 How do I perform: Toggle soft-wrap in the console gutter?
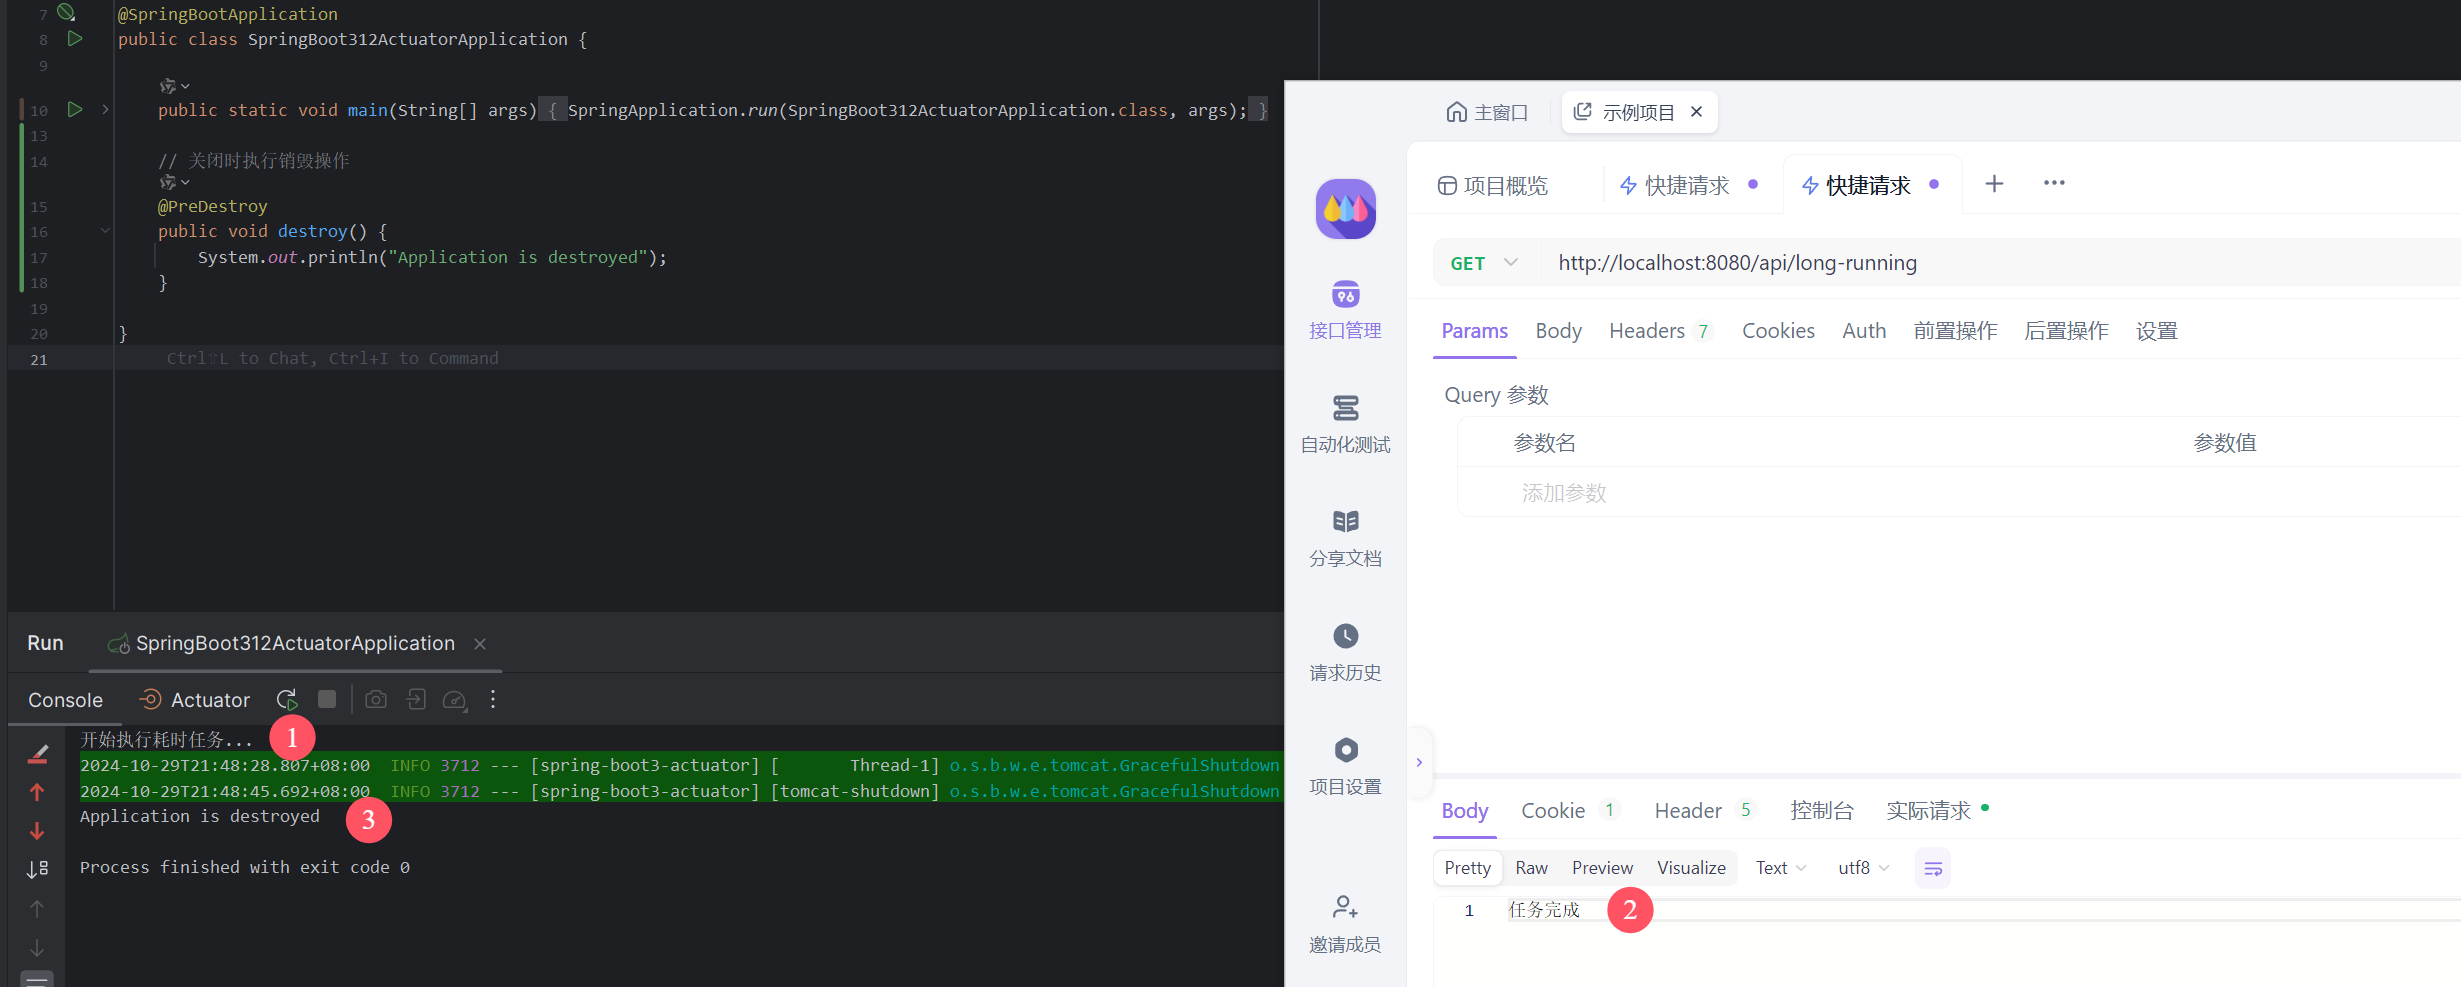37,979
